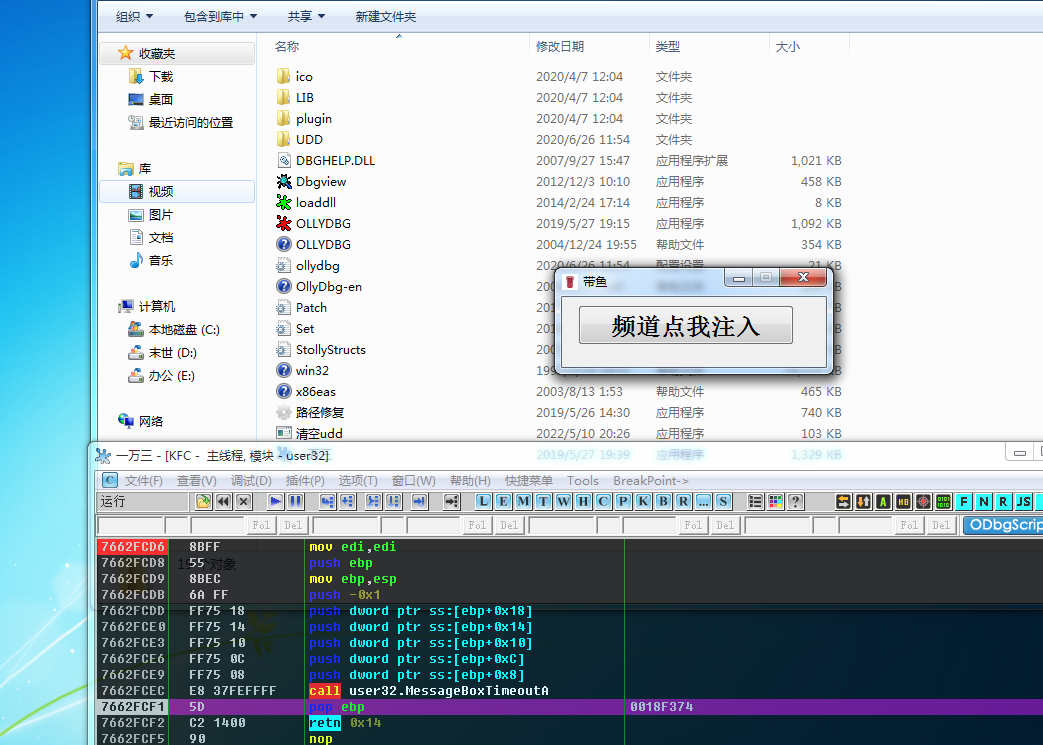Open CPU window with C button
Image resolution: width=1043 pixels, height=745 pixels.
click(x=603, y=501)
